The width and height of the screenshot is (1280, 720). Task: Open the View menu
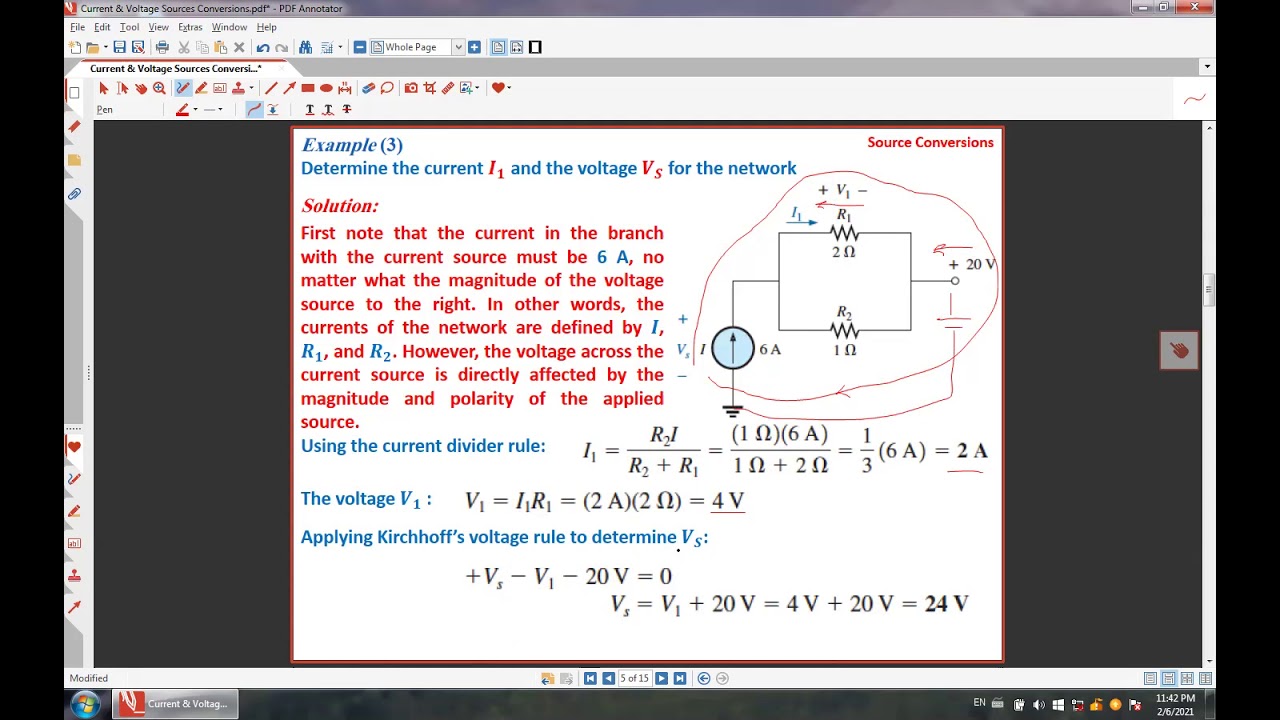[158, 27]
